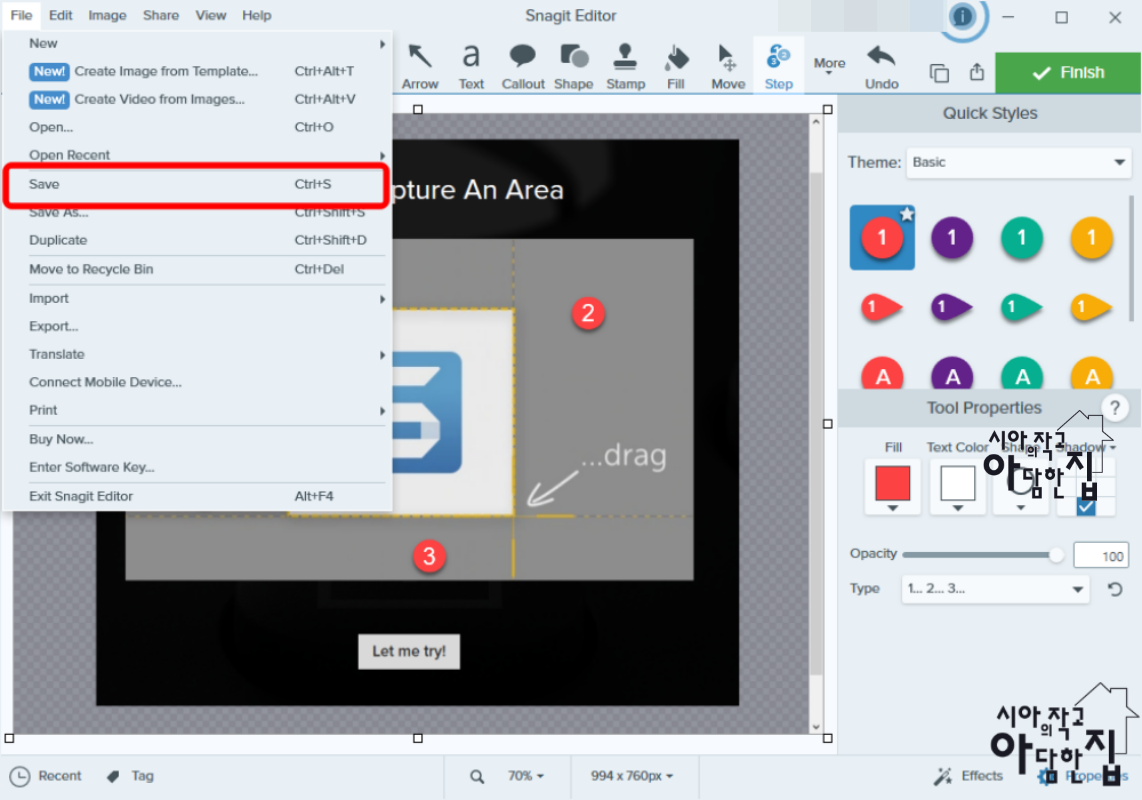Open the Image menu
Viewport: 1142px width, 800px height.
(x=107, y=15)
